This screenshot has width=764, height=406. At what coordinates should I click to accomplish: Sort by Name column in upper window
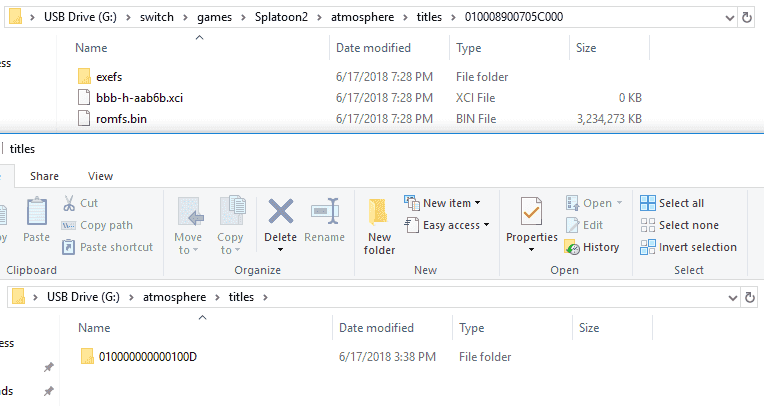pos(91,48)
